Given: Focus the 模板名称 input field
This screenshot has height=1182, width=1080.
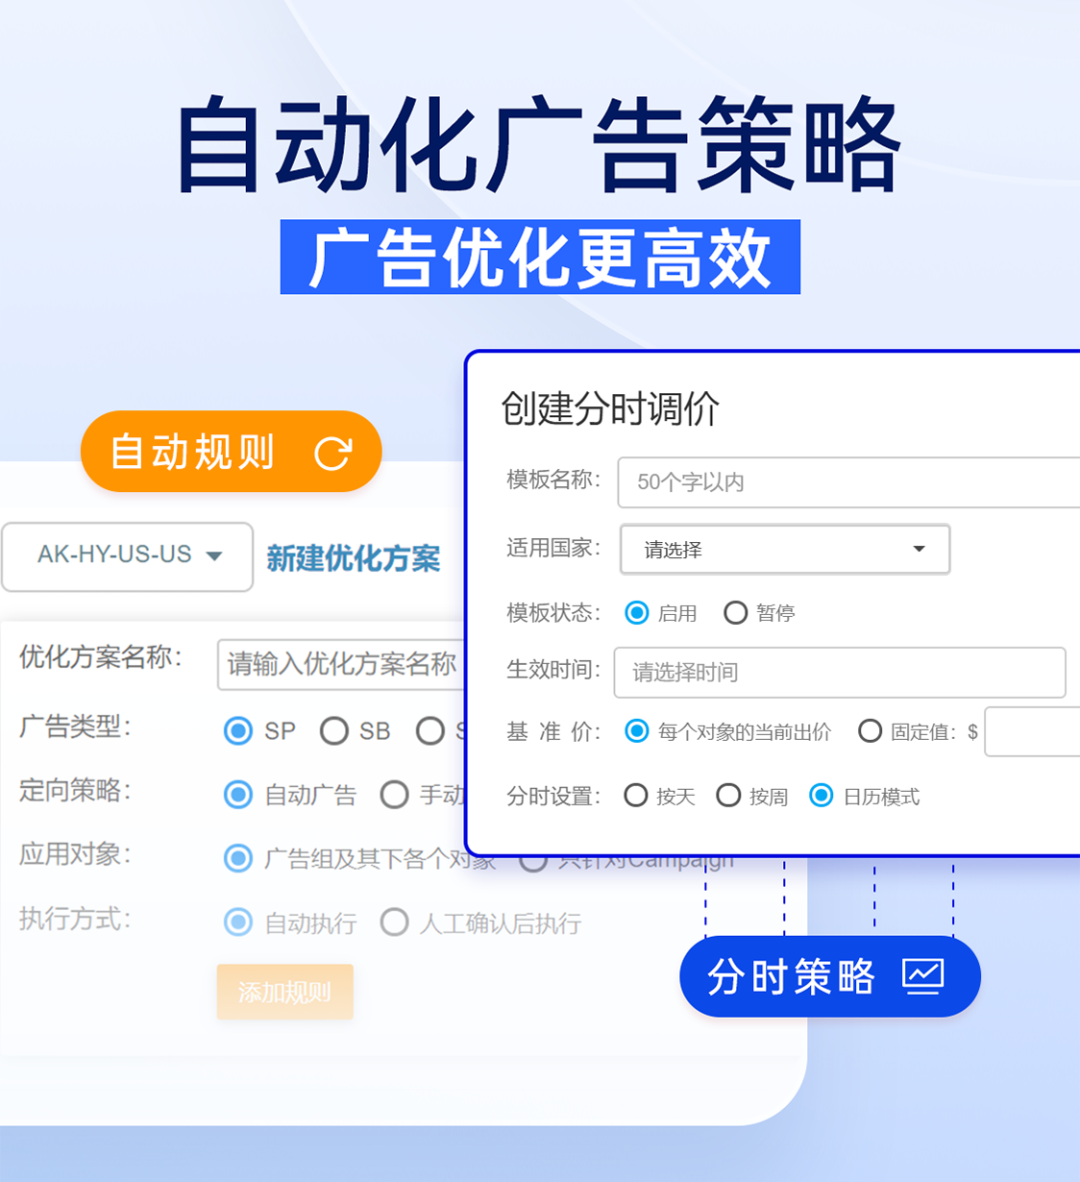Looking at the screenshot, I should [849, 482].
